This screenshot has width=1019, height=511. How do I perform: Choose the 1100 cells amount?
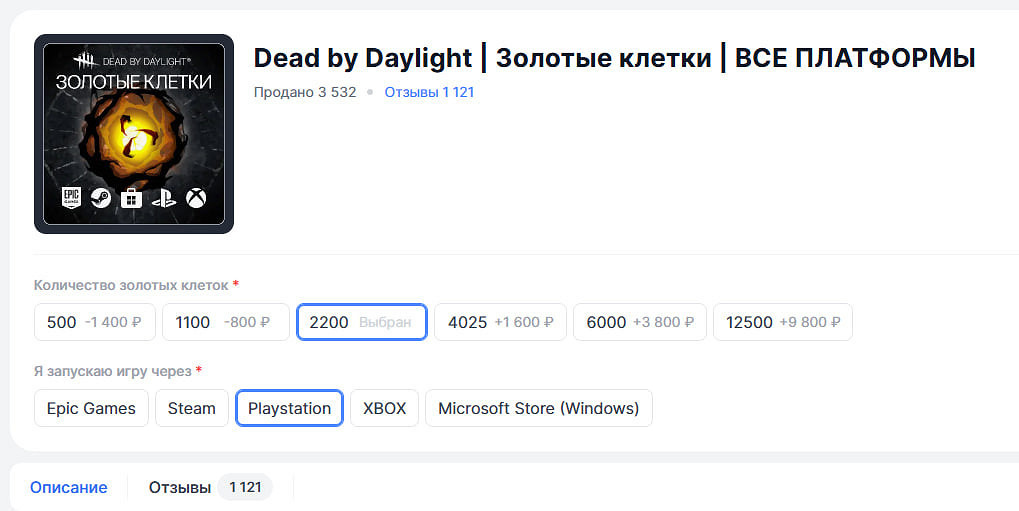point(225,322)
